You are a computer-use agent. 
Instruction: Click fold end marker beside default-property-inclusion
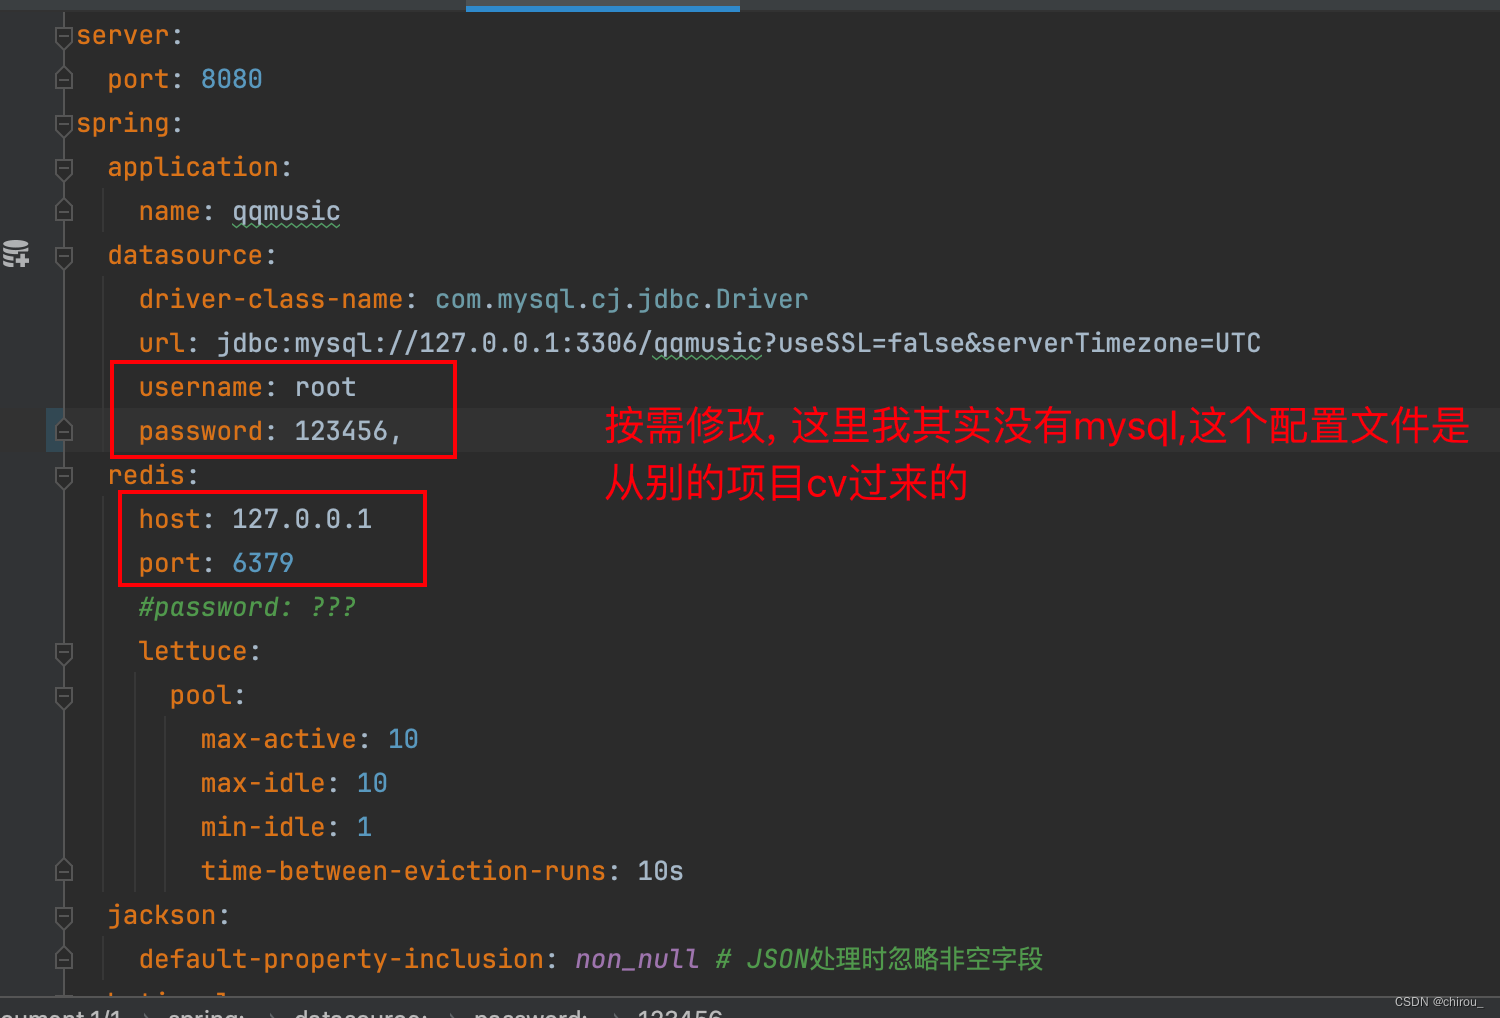(x=64, y=959)
